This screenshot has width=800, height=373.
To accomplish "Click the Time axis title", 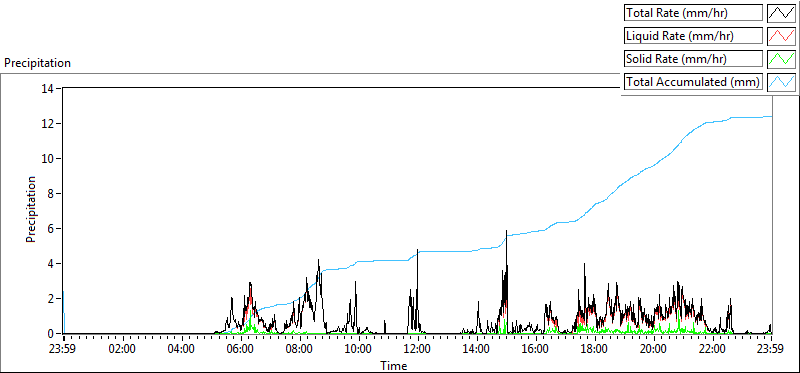I will point(393,365).
